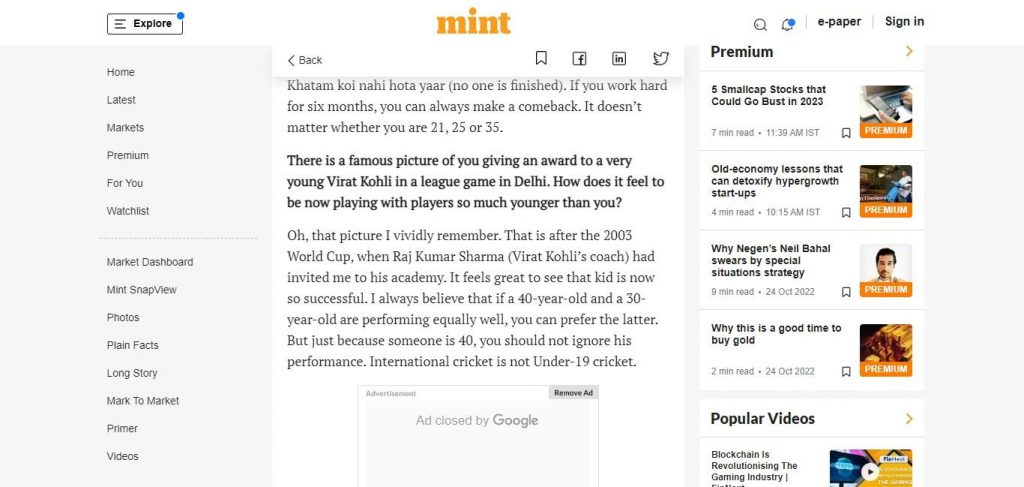1024x487 pixels.
Task: Share article on Facebook
Action: click(579, 59)
